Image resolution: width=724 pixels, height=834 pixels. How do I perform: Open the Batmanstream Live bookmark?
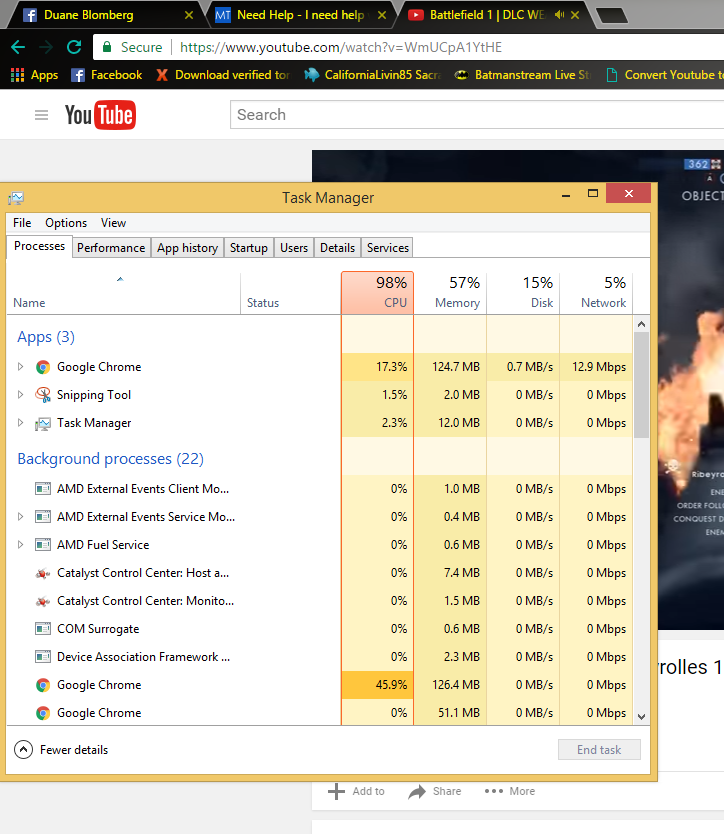click(x=522, y=75)
